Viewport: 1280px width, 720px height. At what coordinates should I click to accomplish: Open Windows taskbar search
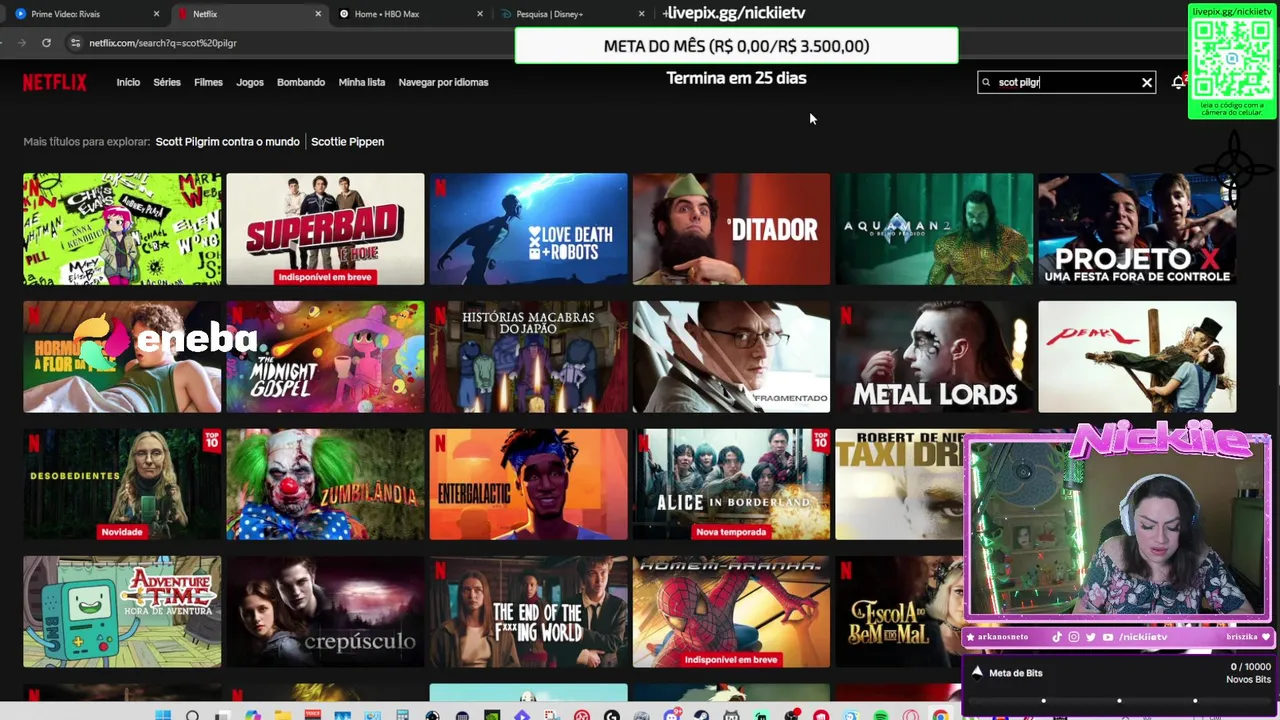pos(192,715)
